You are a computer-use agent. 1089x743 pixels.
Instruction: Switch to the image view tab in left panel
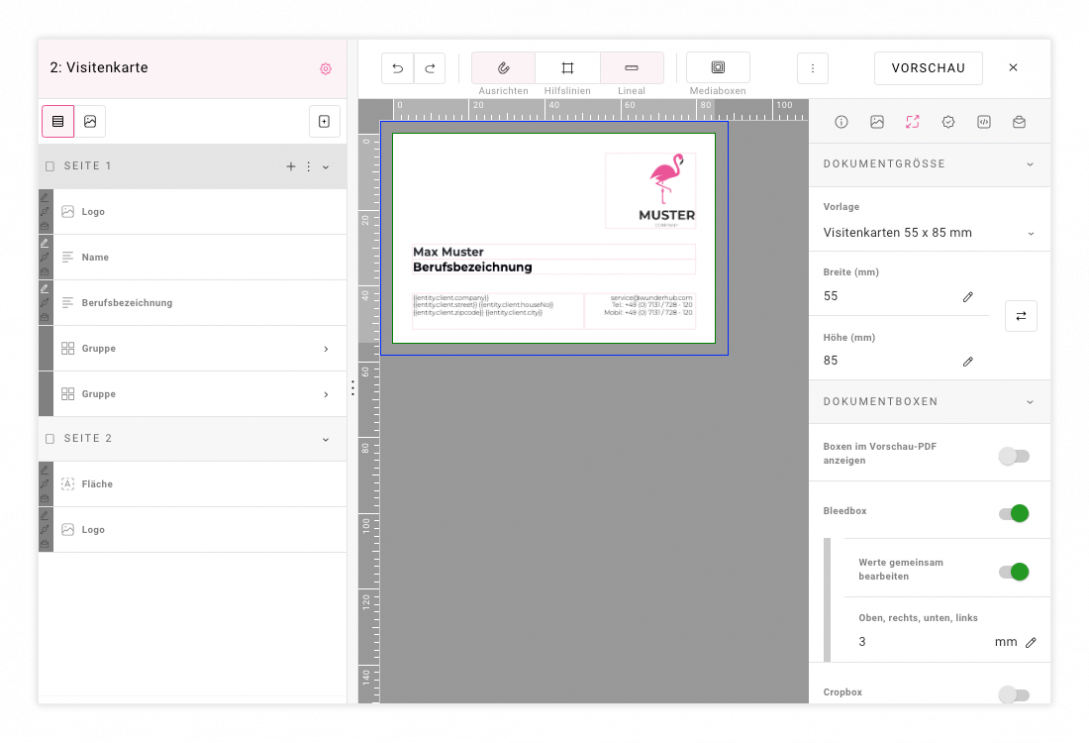tap(90, 121)
